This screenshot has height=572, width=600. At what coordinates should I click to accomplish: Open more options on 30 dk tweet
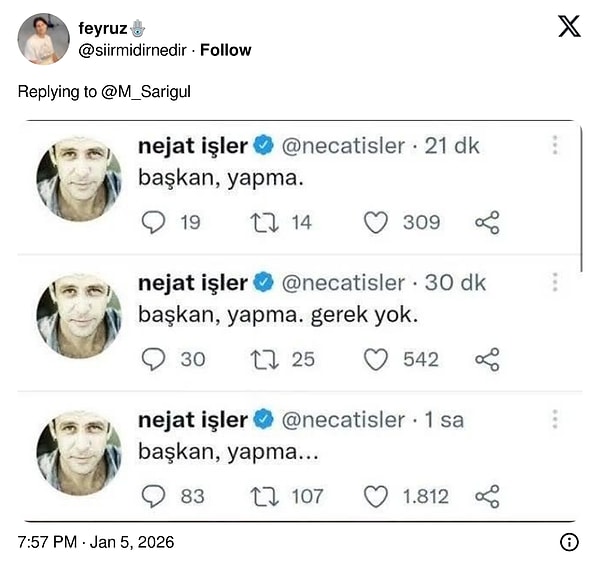553,283
